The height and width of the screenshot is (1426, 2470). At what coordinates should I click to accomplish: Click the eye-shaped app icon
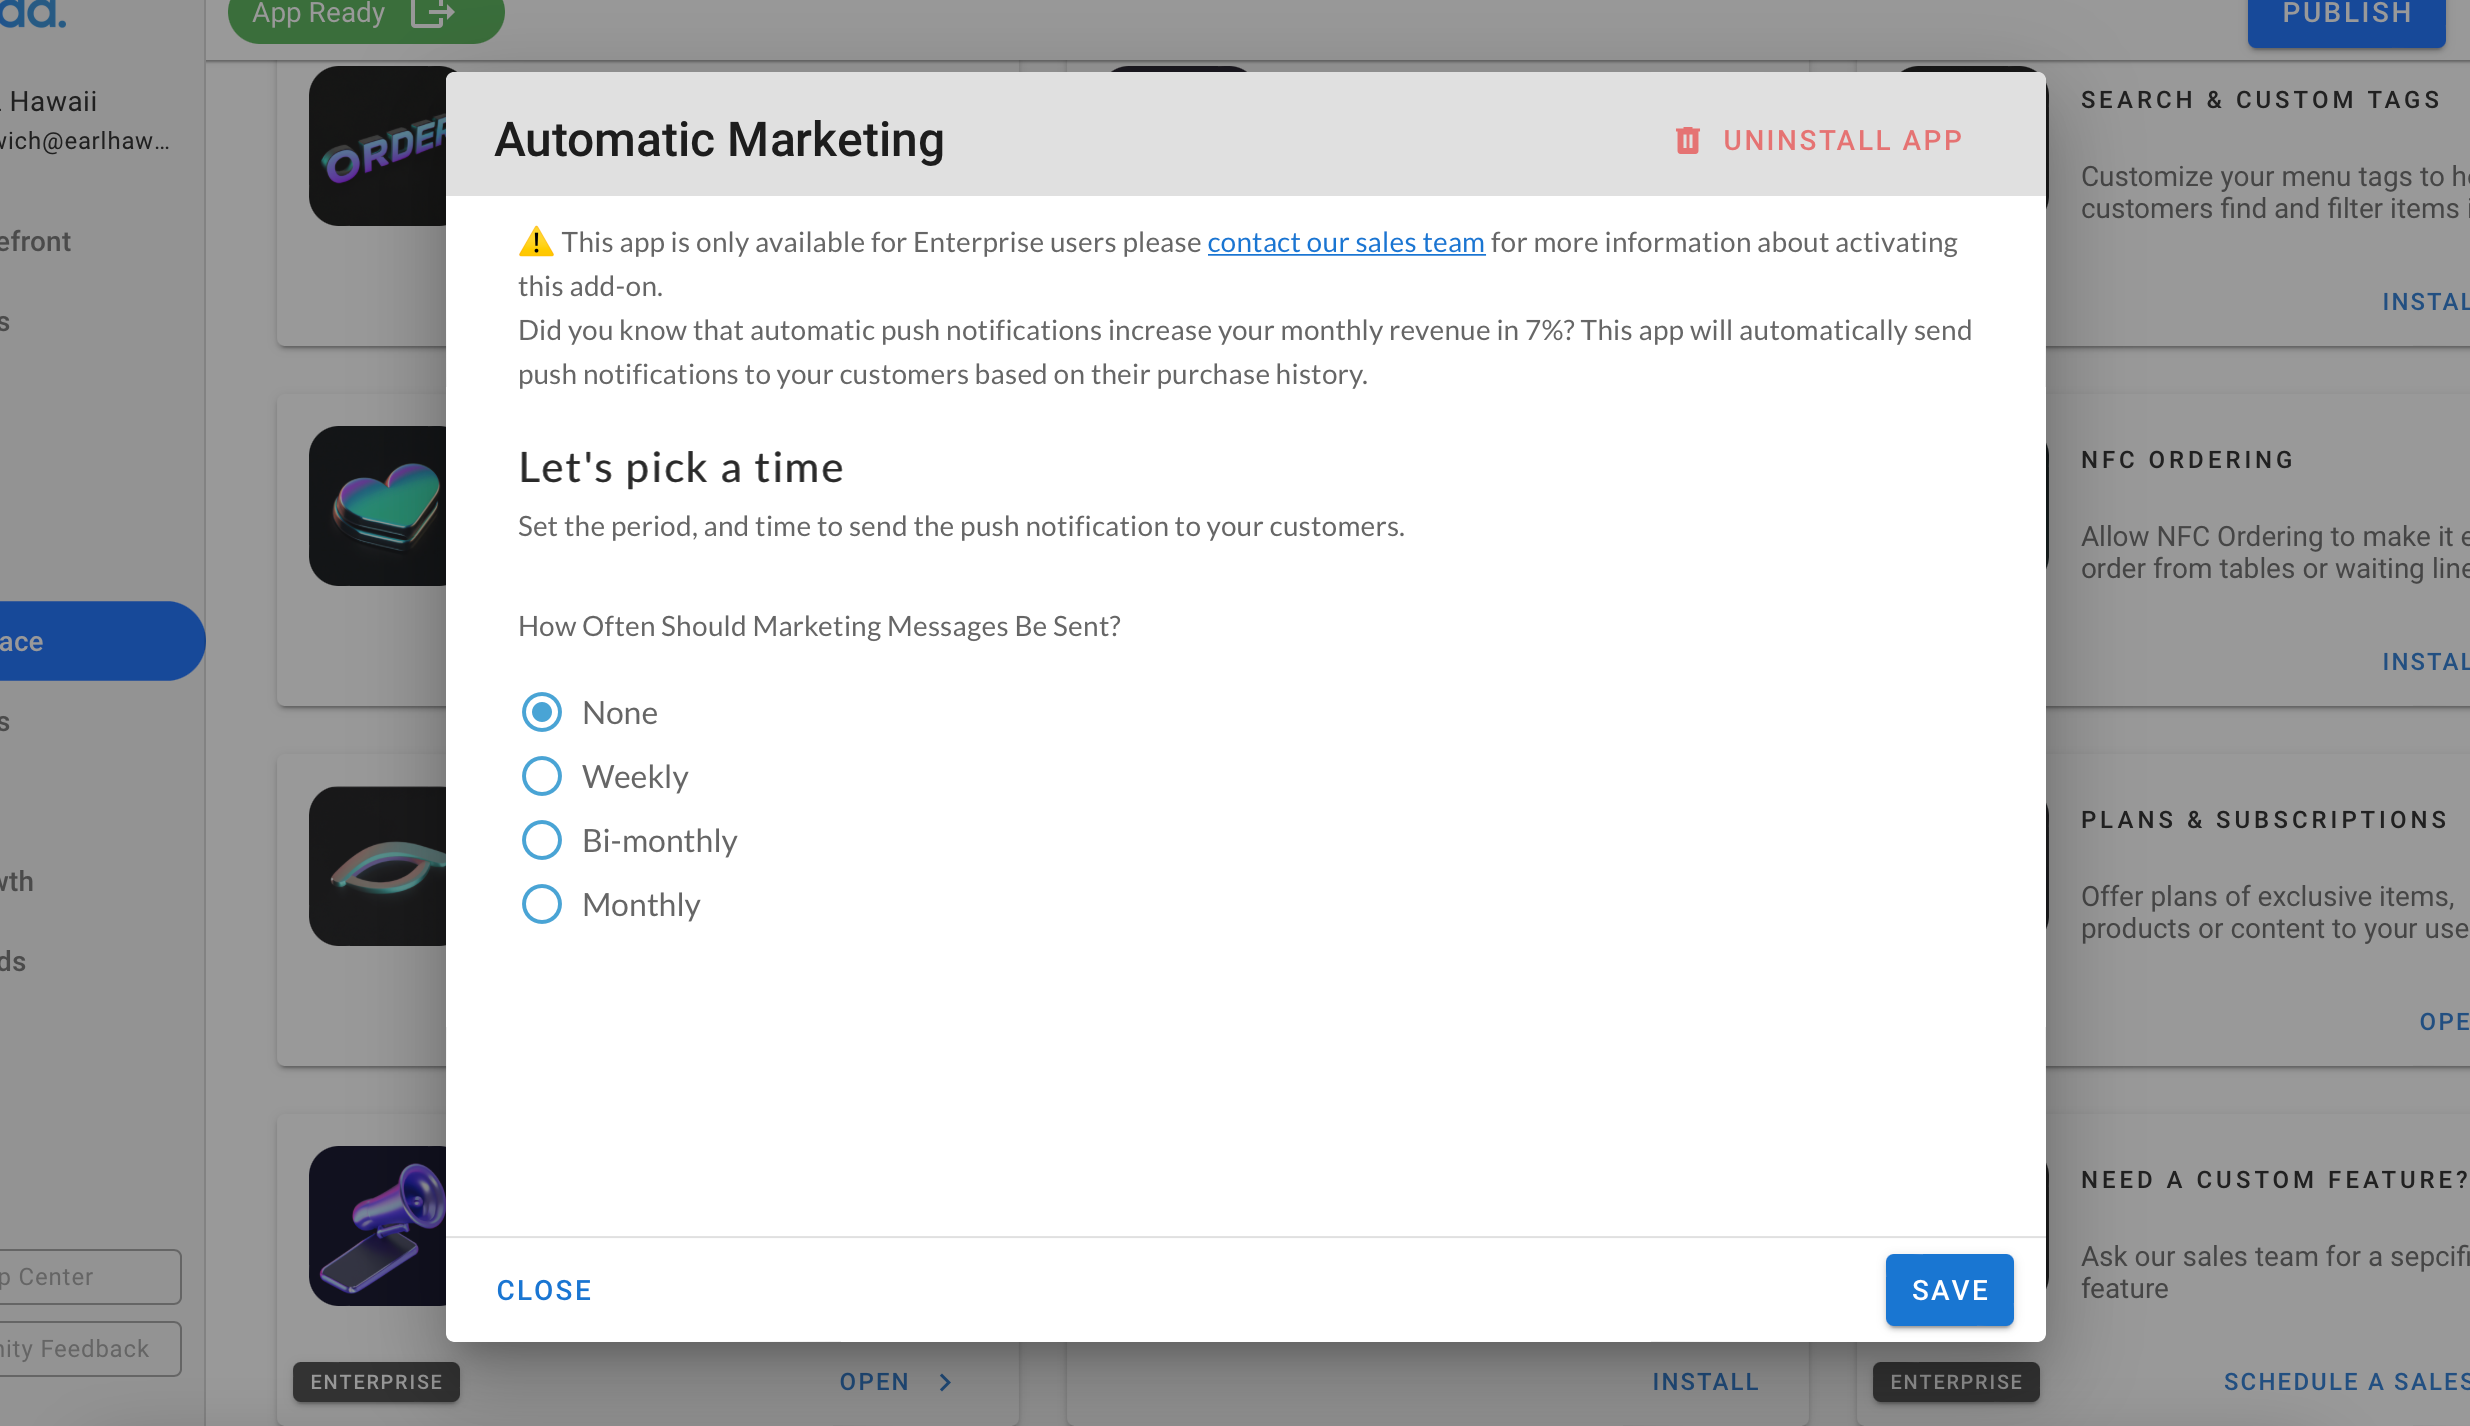point(378,866)
